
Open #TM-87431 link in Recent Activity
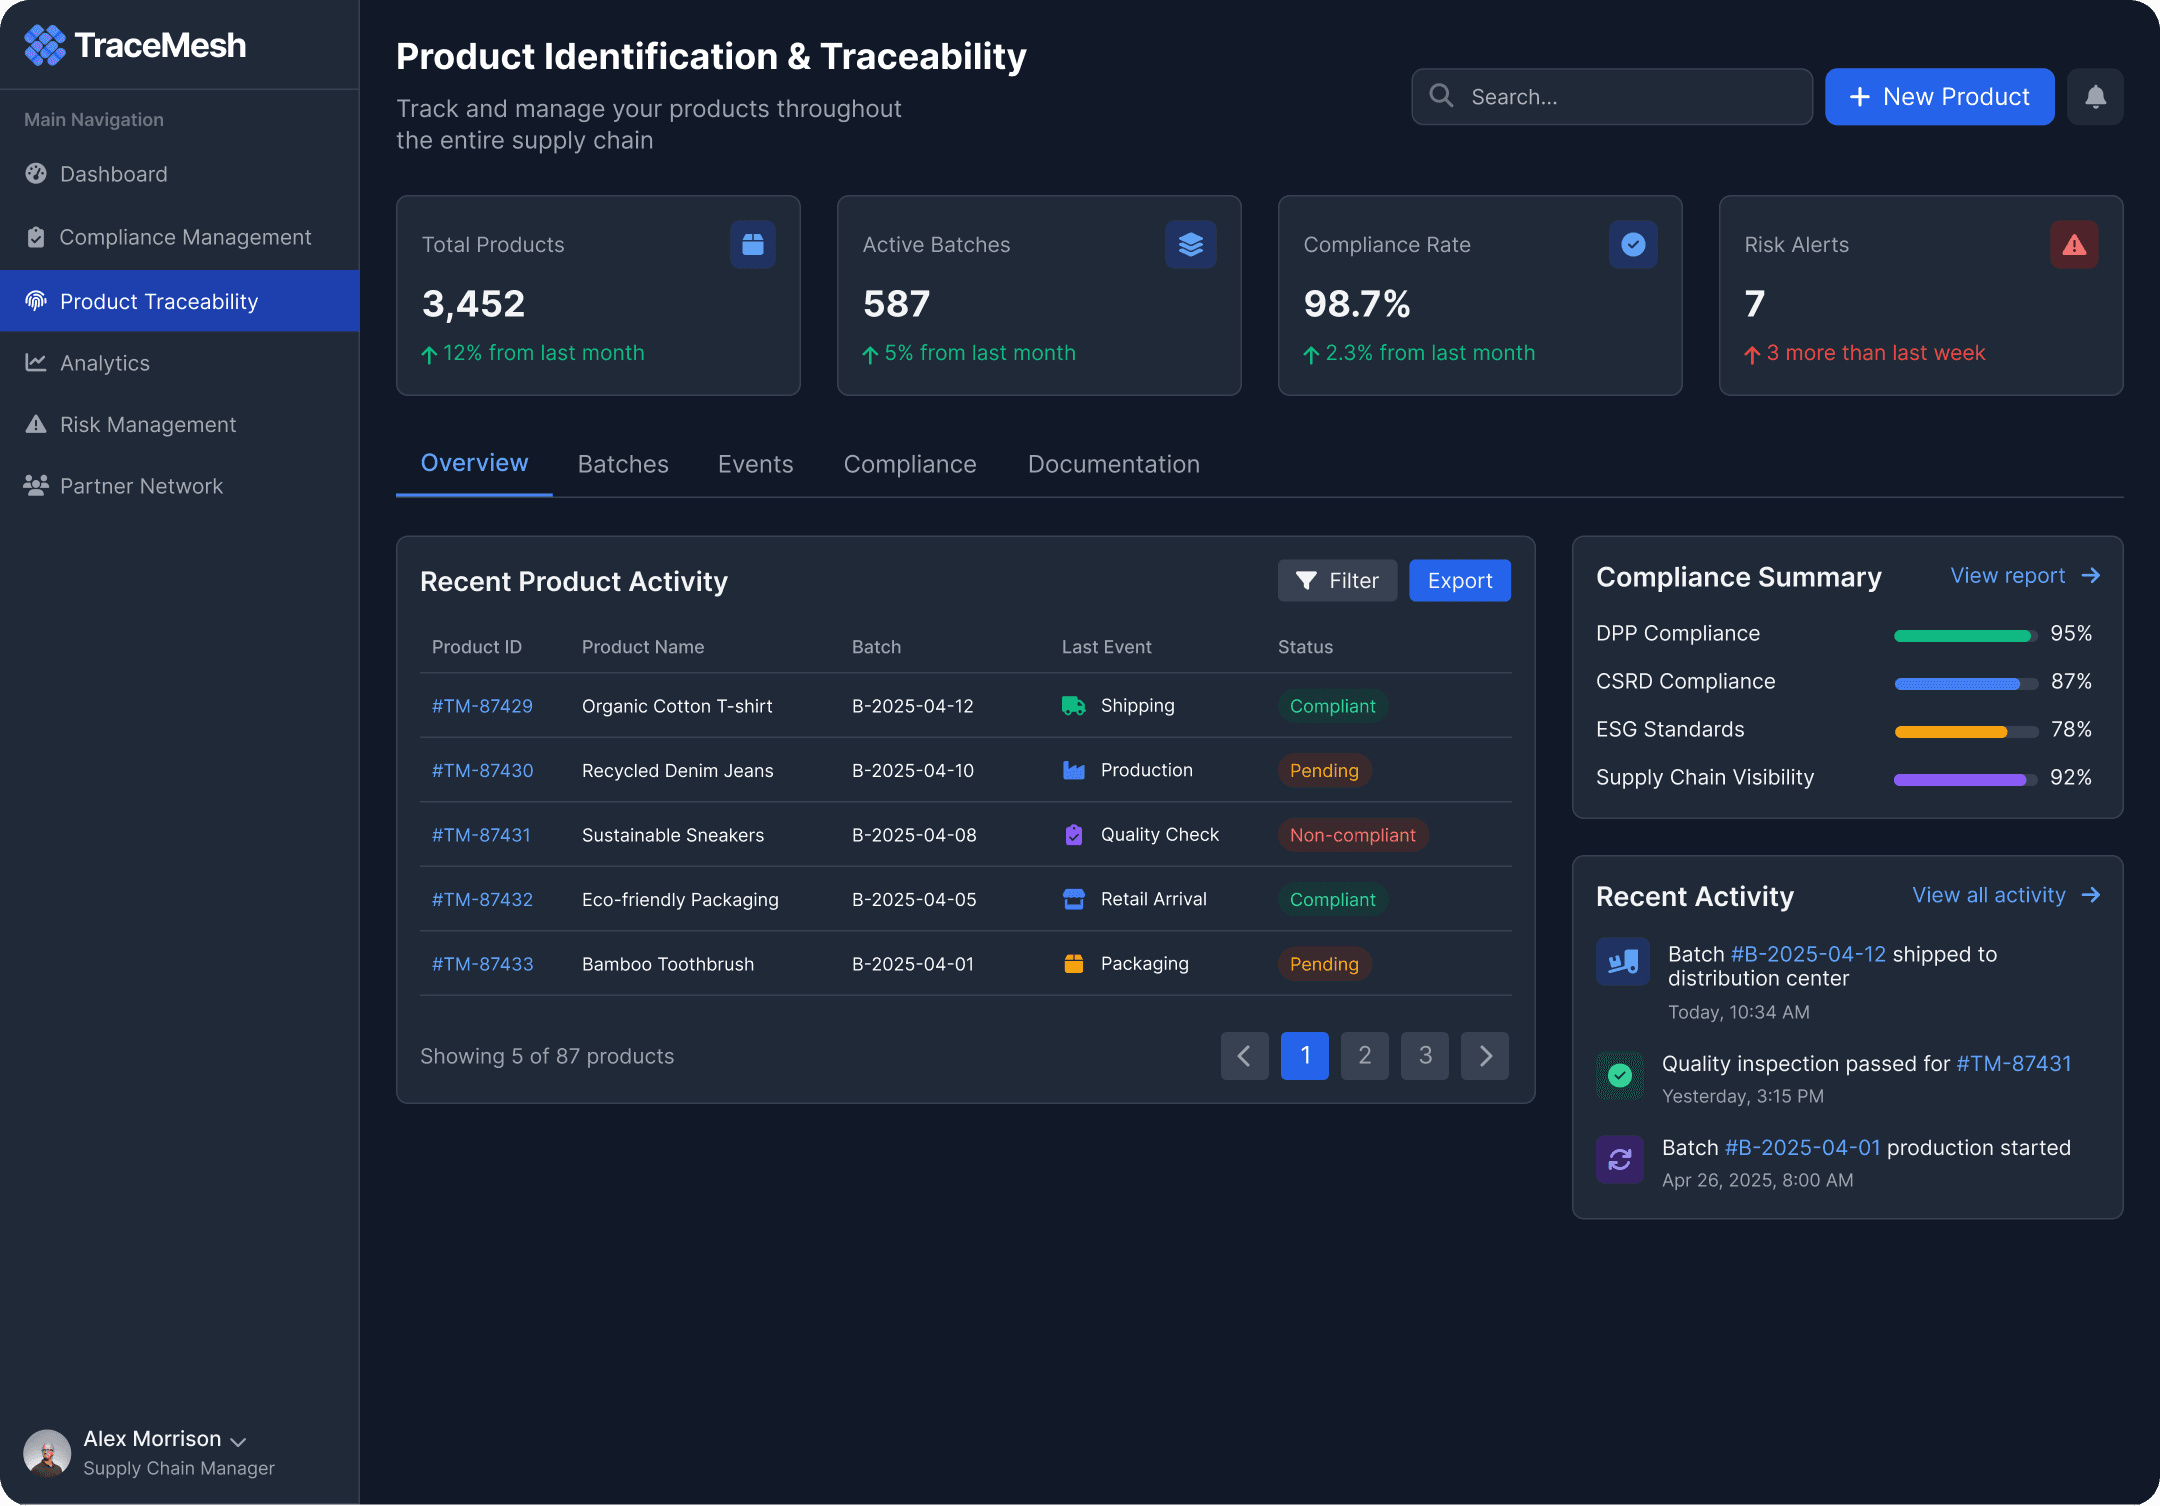tap(2013, 1064)
